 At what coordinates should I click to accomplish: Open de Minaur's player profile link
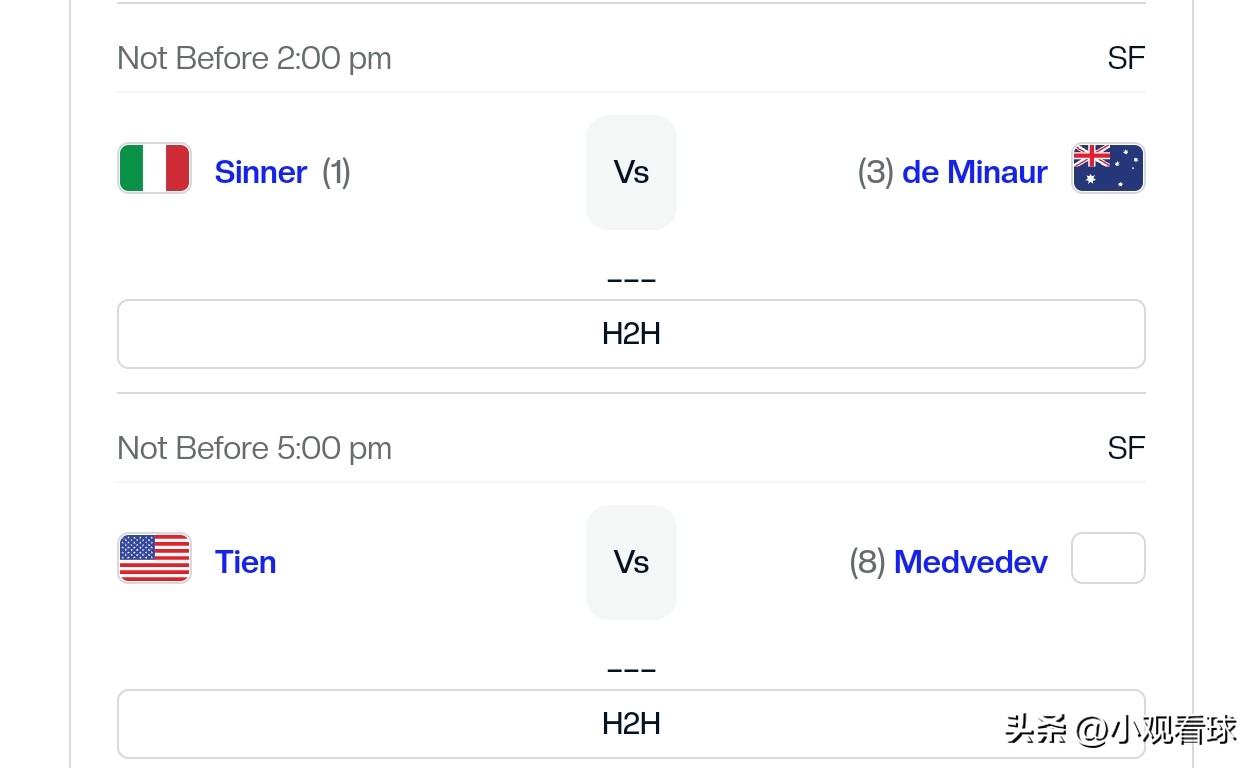pos(974,172)
